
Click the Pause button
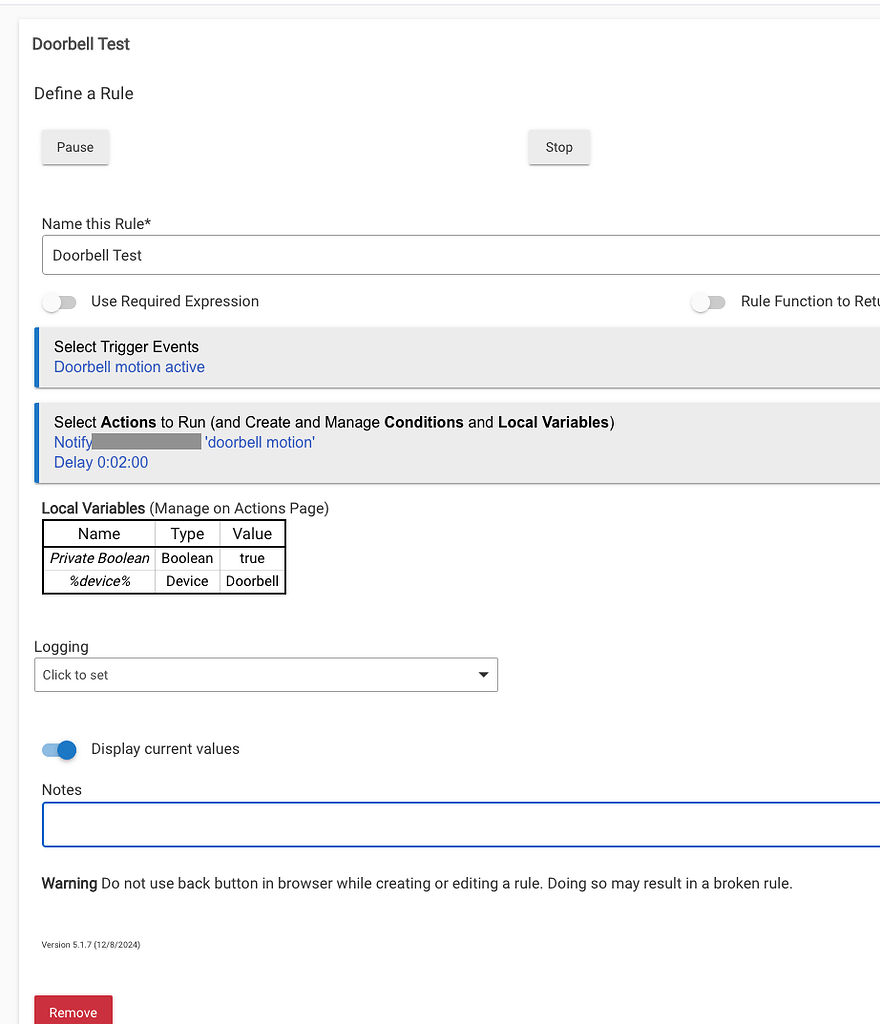(74, 147)
